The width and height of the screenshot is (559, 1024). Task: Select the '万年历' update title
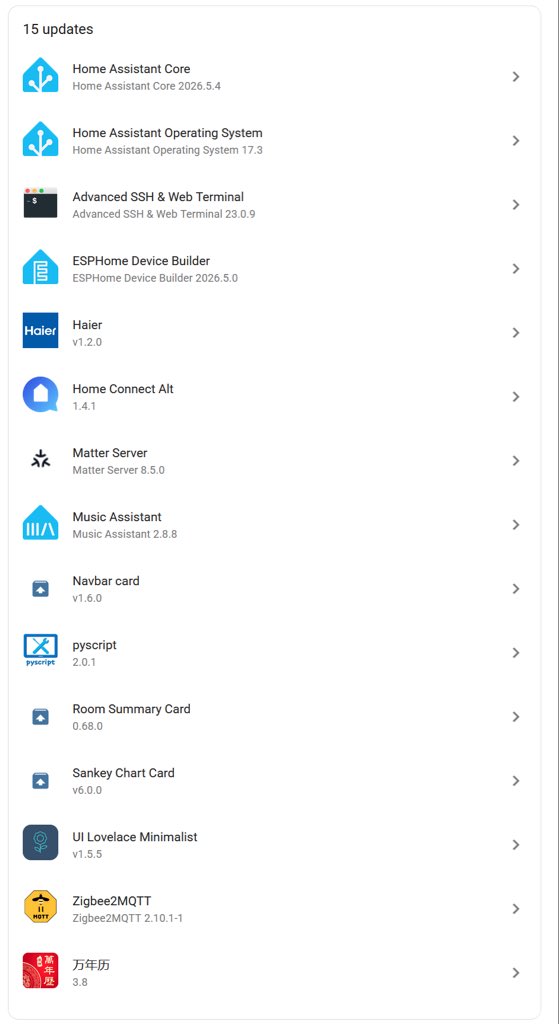(x=91, y=965)
